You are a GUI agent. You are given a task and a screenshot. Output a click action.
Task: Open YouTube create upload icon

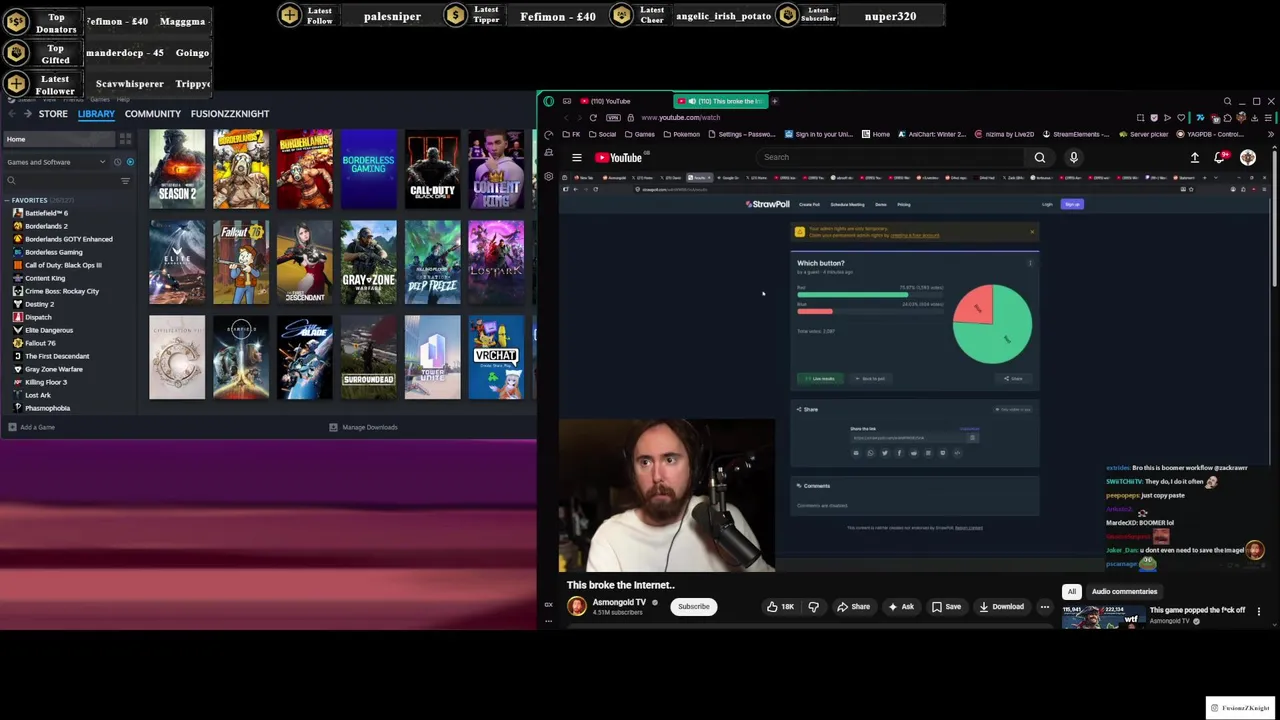click(x=1195, y=157)
